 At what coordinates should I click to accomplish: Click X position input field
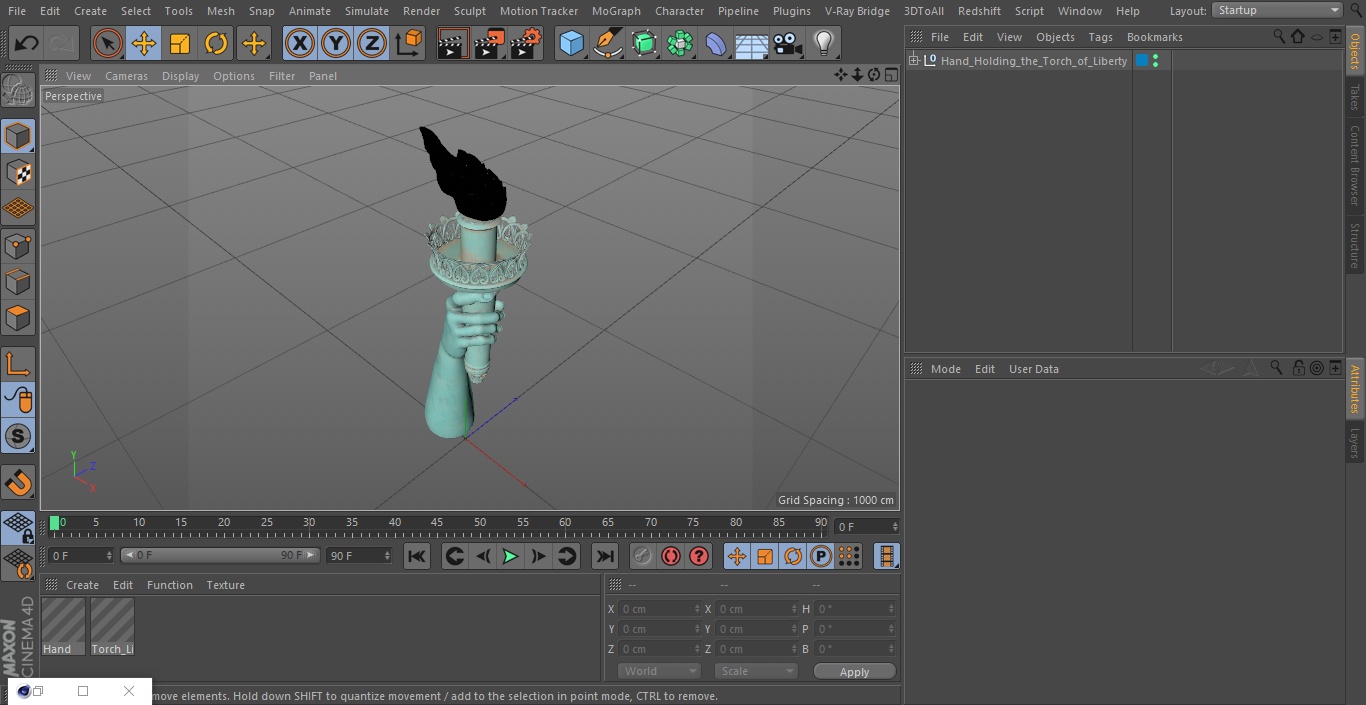658,609
